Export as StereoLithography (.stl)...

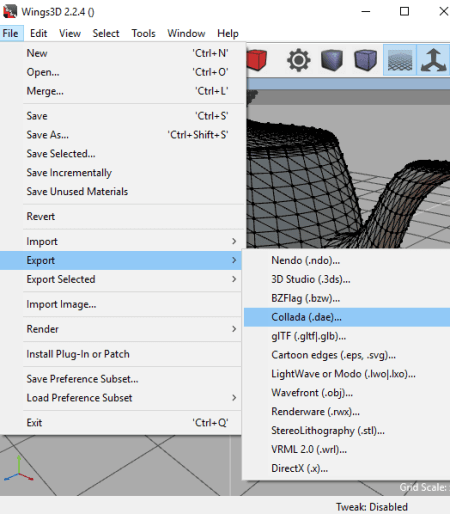pos(347,431)
